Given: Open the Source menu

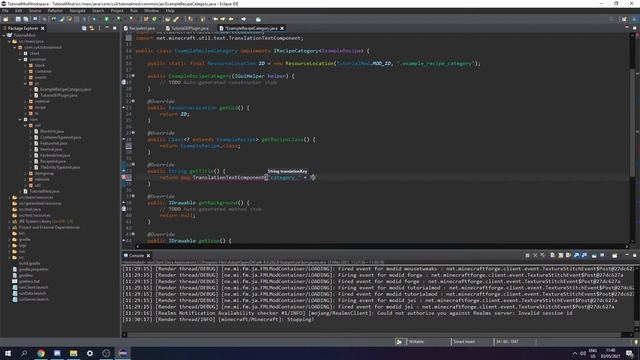Looking at the screenshot, I should click(x=35, y=11).
